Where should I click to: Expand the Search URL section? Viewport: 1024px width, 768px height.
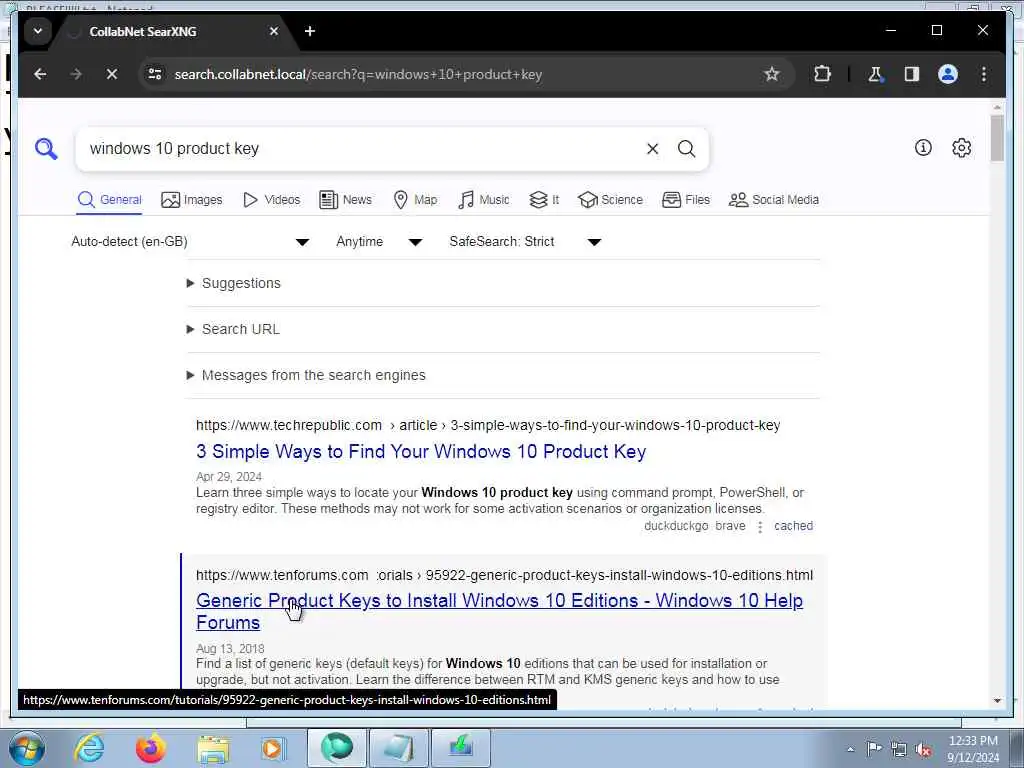click(233, 329)
